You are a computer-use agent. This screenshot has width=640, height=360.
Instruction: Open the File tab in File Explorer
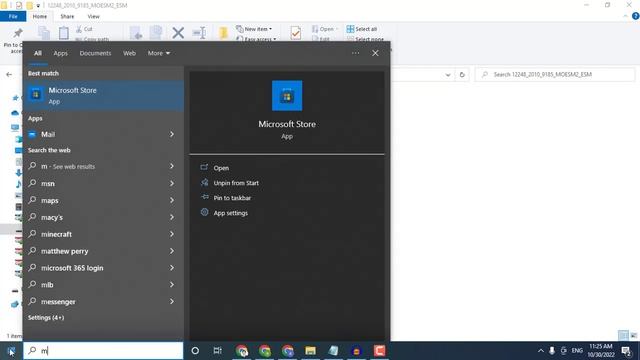click(x=13, y=16)
